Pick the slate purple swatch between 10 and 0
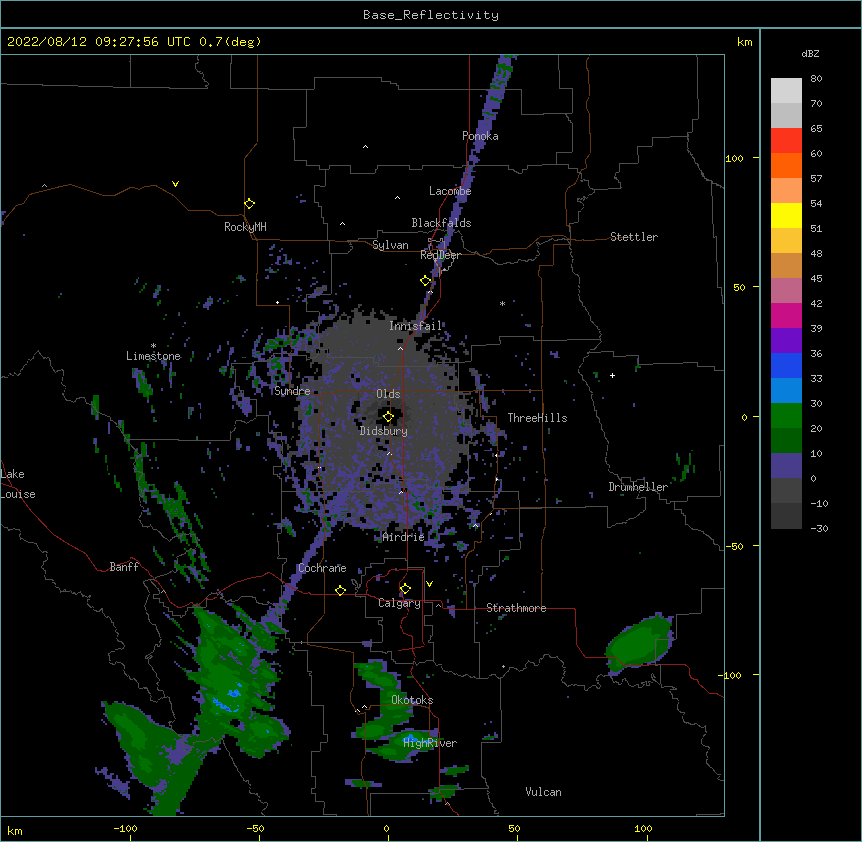The width and height of the screenshot is (862, 842). click(x=786, y=466)
